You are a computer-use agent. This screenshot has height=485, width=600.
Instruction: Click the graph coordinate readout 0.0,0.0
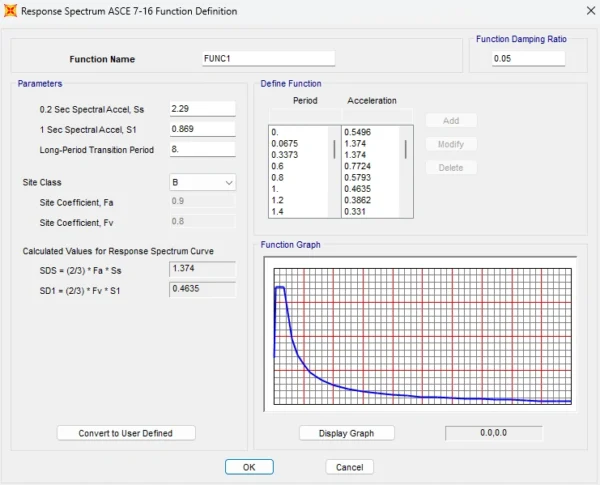(494, 433)
